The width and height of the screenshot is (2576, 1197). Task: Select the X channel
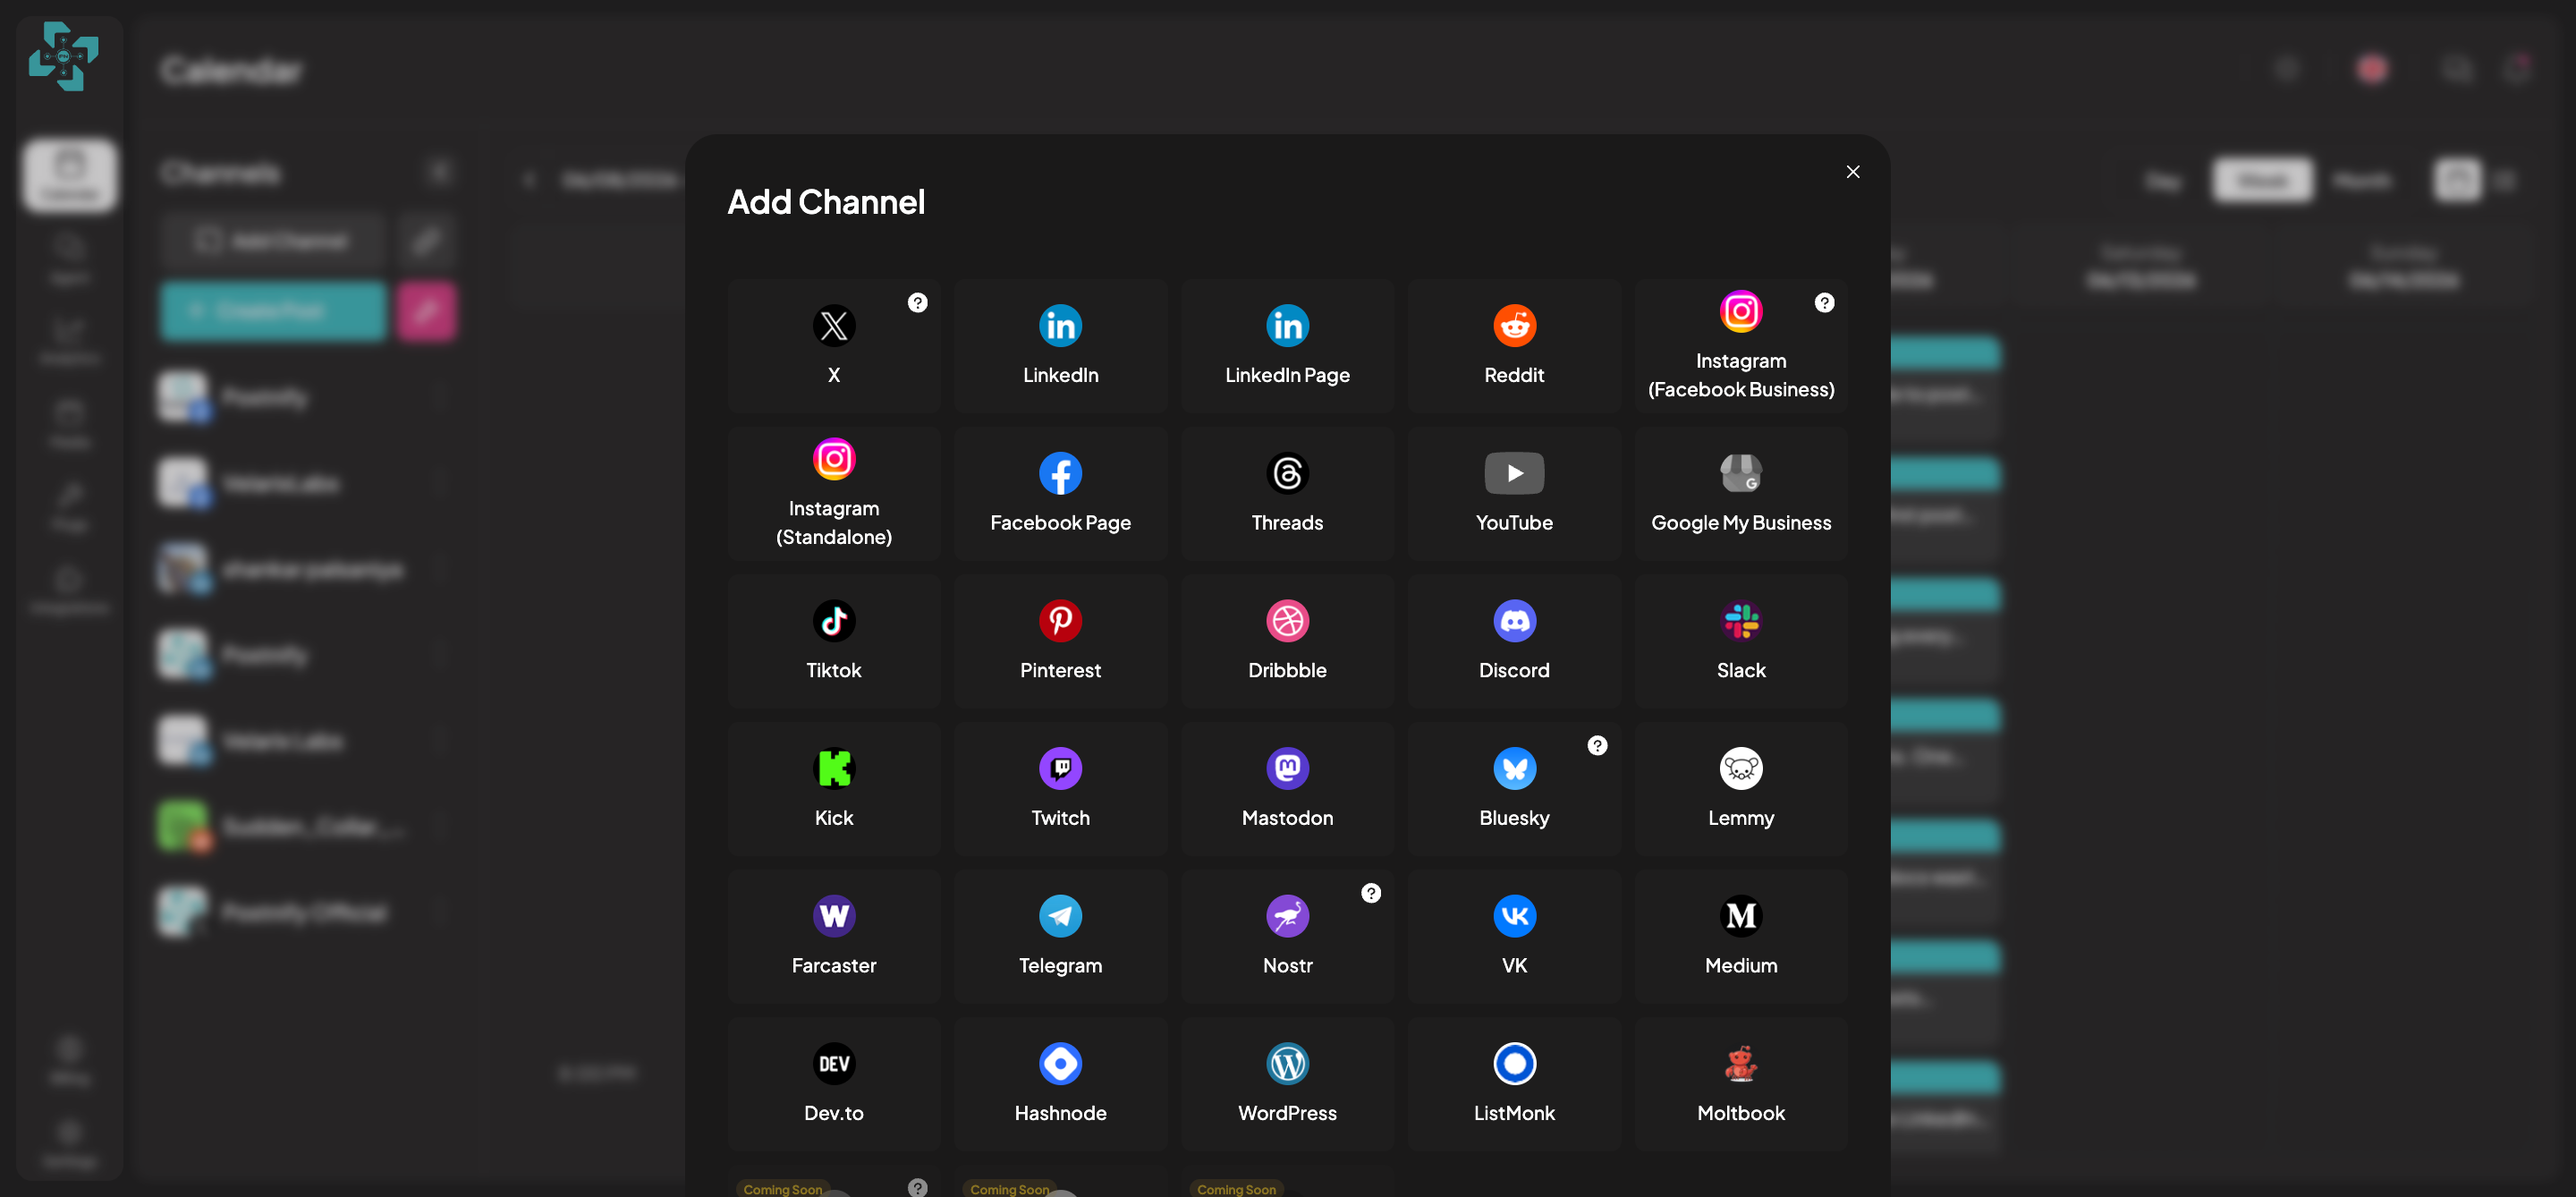833,345
